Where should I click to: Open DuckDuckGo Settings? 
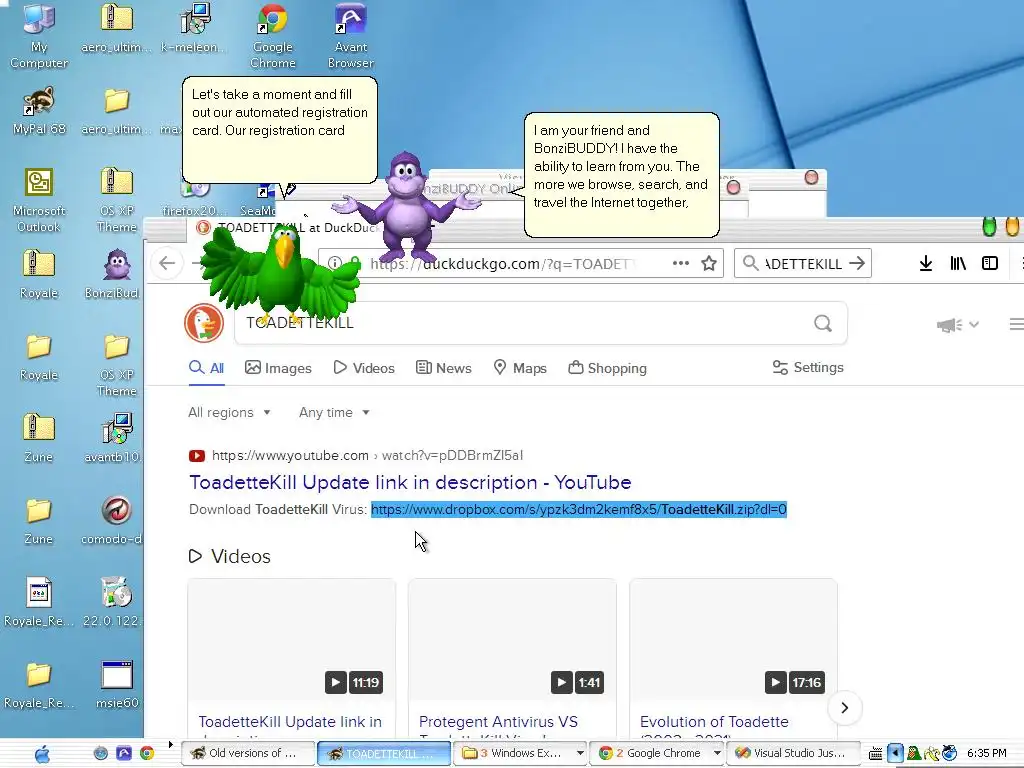coord(808,367)
